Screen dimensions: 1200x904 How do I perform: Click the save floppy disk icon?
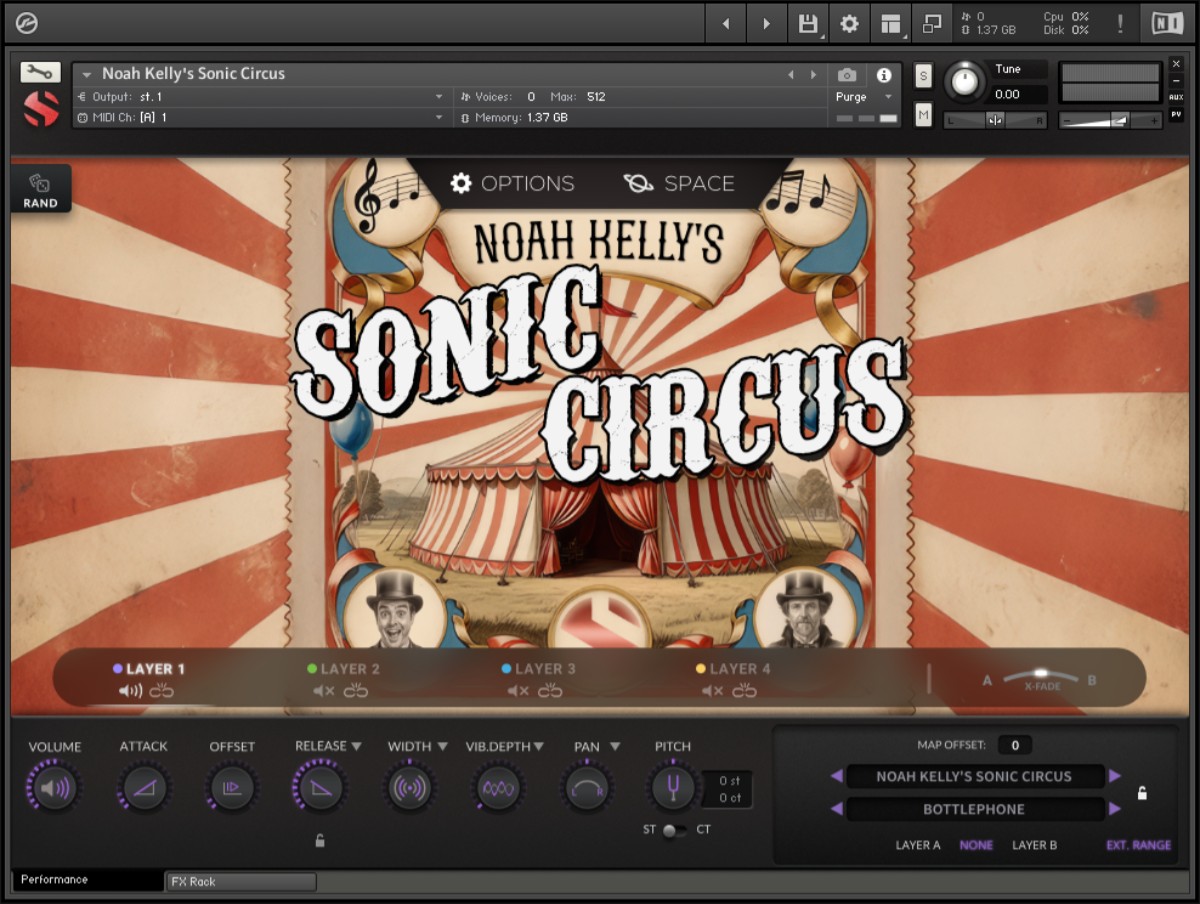click(806, 23)
